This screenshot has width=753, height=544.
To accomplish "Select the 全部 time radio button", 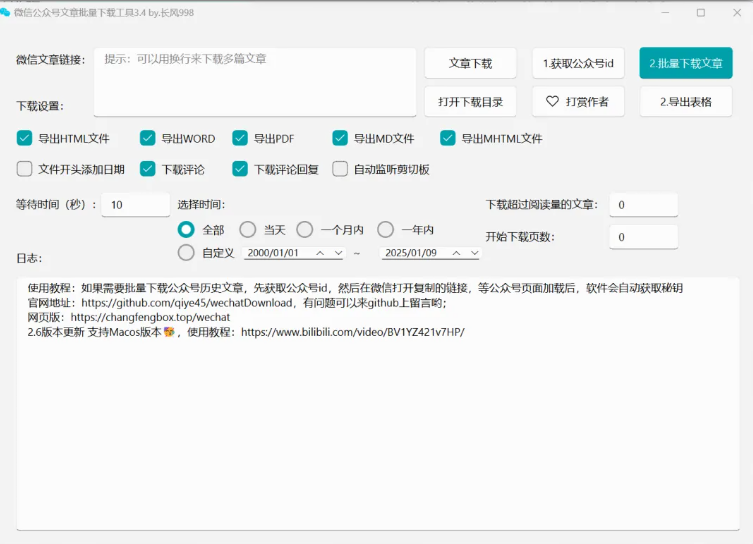I will point(186,230).
